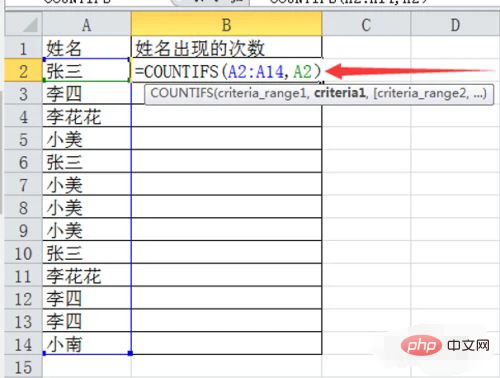Click the [criteria_range2, ...] argument in the tooltip

click(x=430, y=93)
